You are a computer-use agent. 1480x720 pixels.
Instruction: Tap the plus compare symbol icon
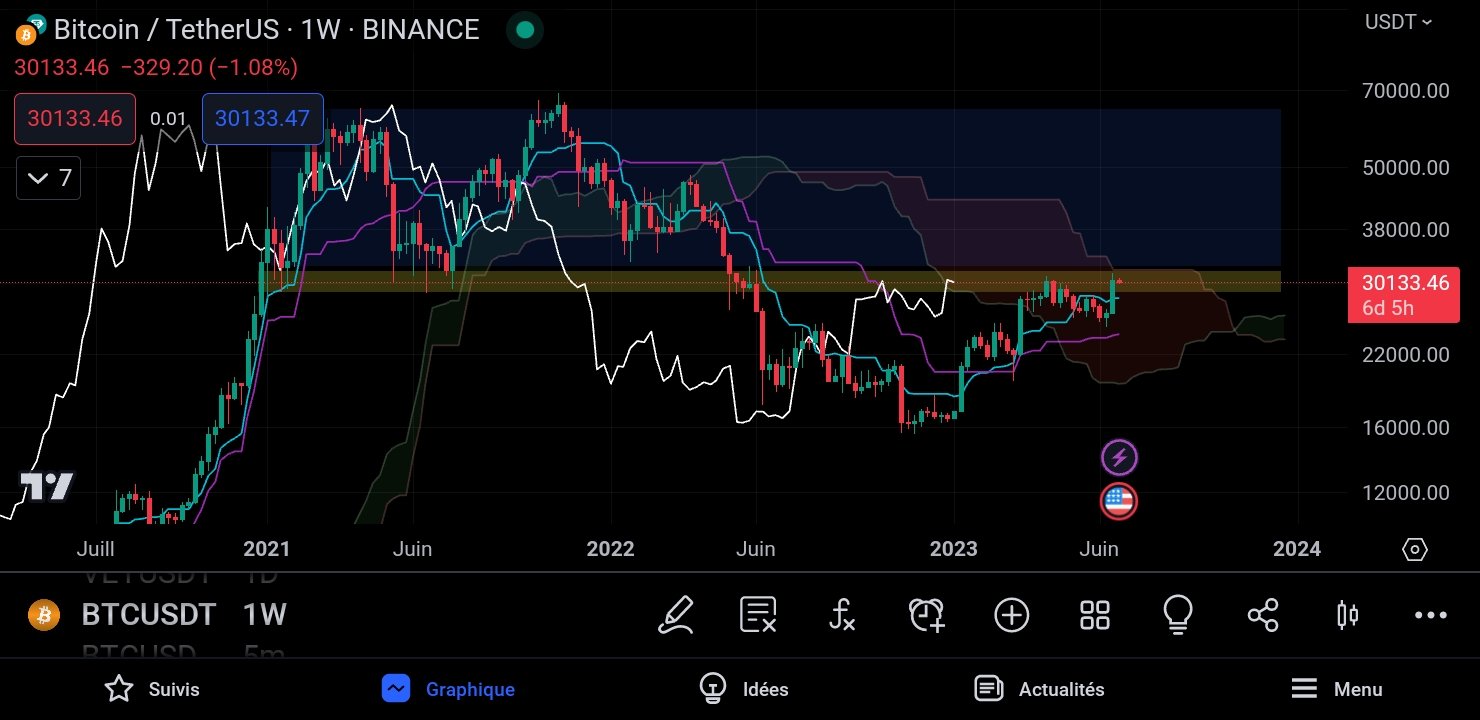pyautogui.click(x=1011, y=614)
